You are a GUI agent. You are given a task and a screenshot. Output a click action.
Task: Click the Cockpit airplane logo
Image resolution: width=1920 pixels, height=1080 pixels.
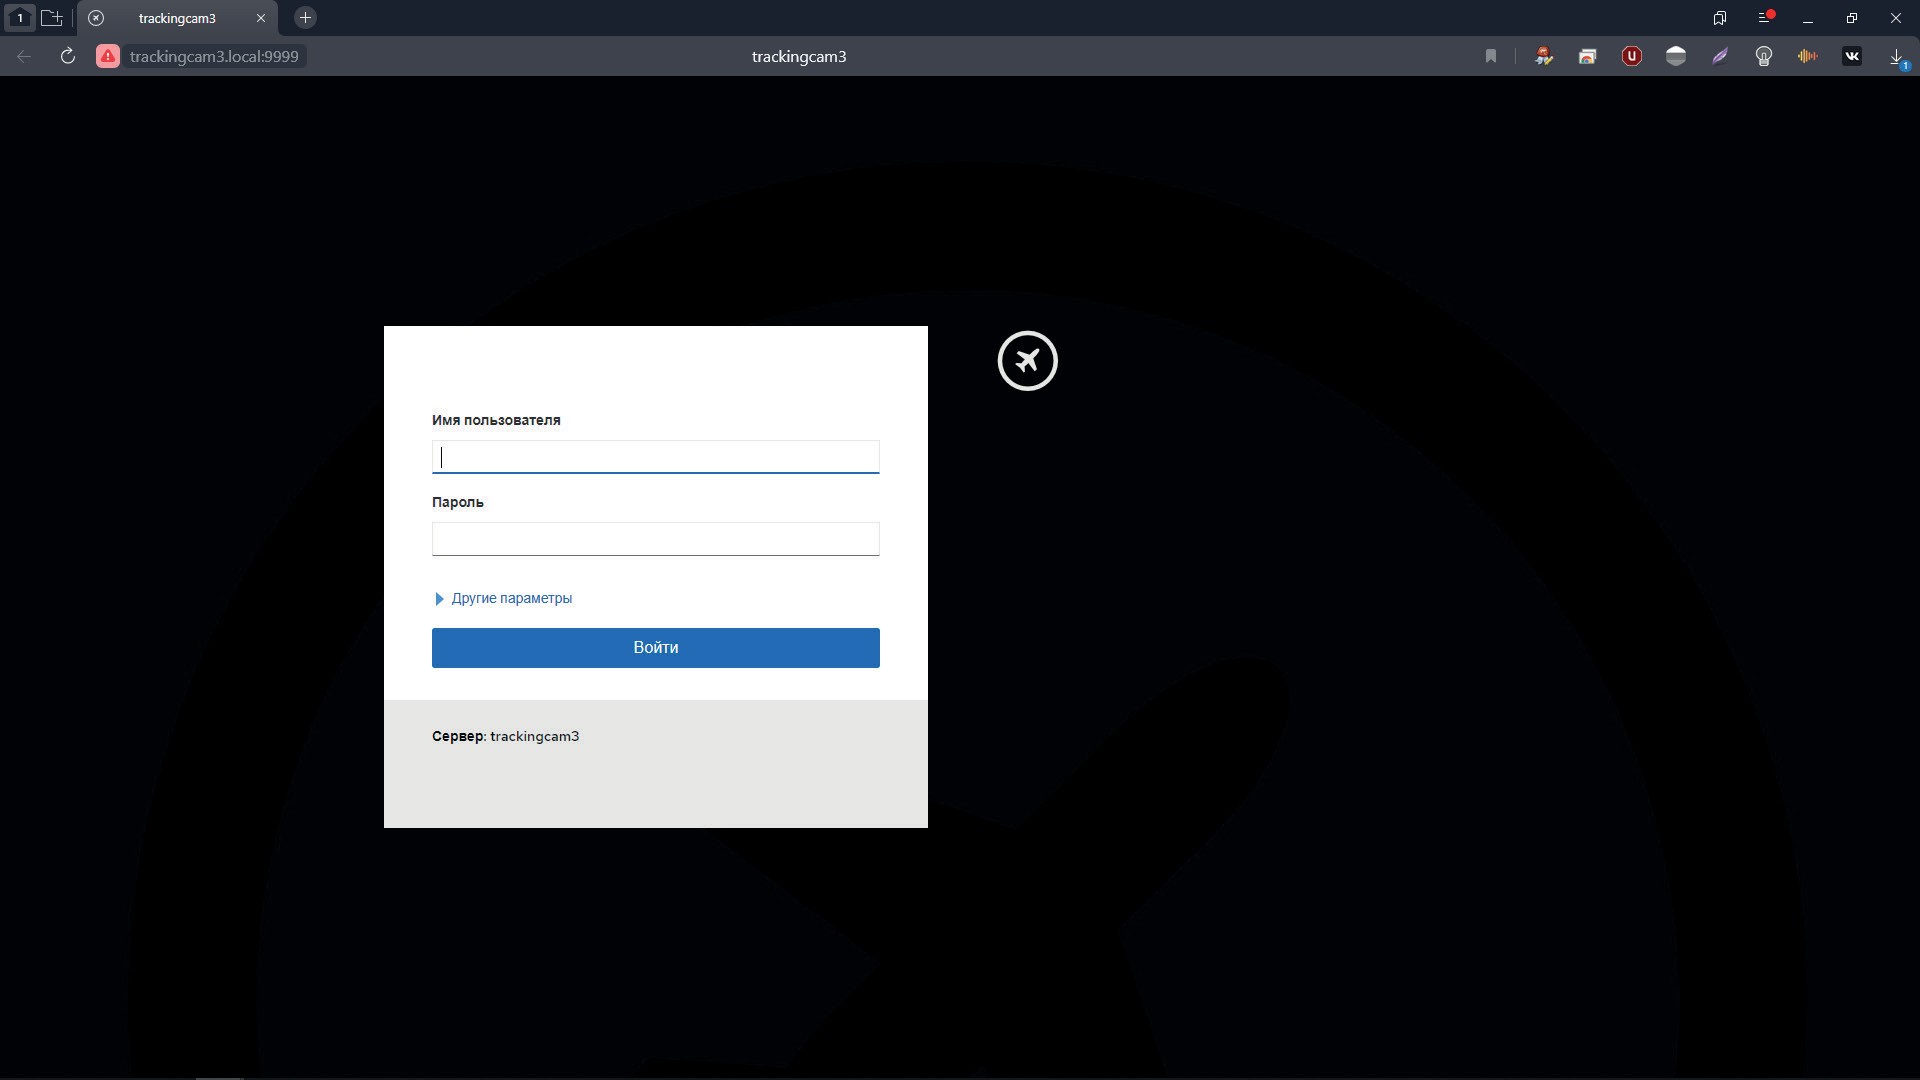pos(1027,361)
